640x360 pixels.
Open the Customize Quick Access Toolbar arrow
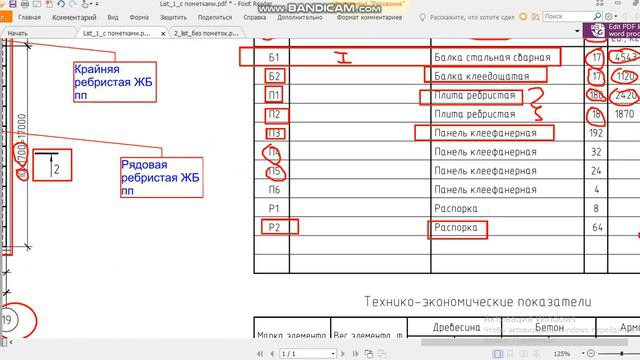[97, 4]
